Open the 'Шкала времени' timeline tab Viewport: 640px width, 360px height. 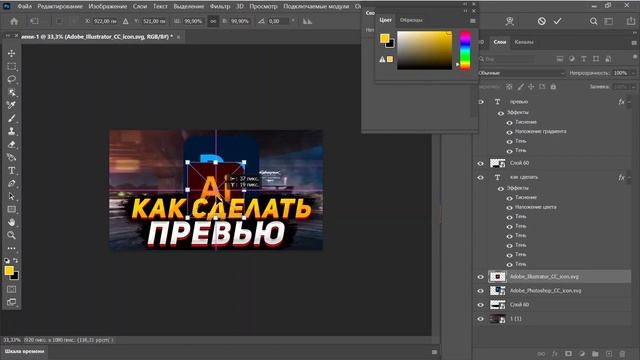(24, 351)
